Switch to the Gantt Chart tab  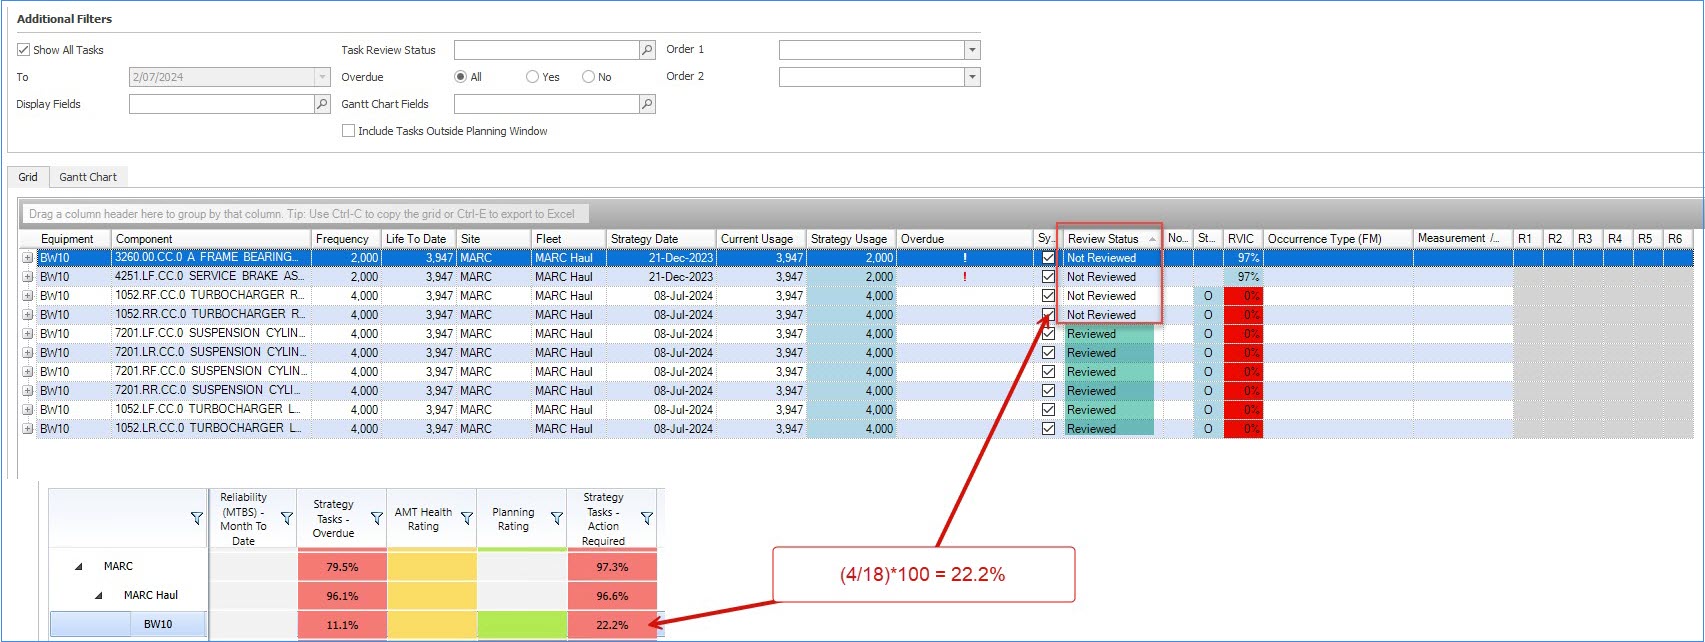pyautogui.click(x=88, y=177)
